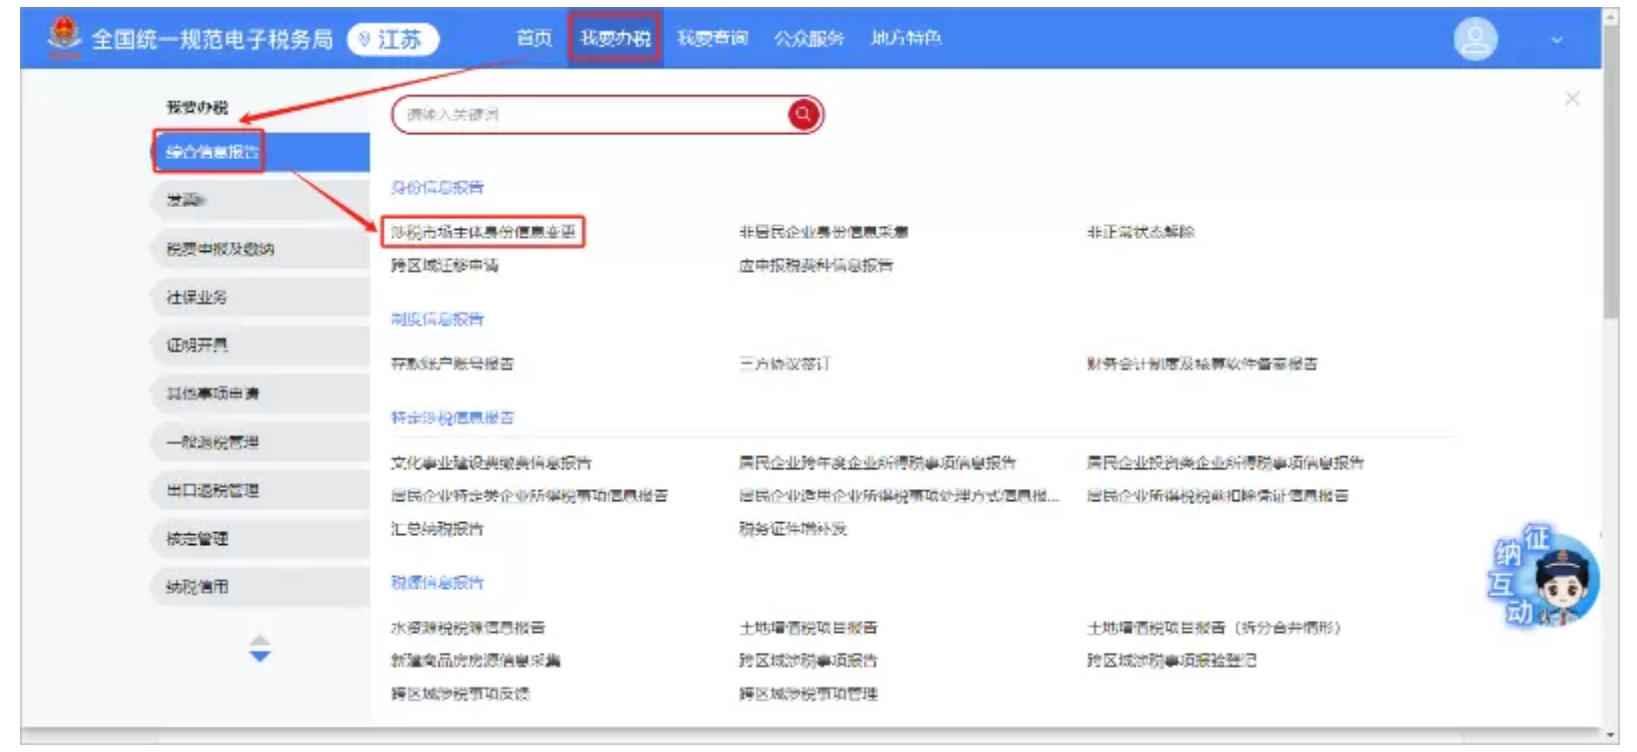Open 非居民企业身份信息采集 link
The height and width of the screenshot is (752, 1637).
[x=823, y=232]
